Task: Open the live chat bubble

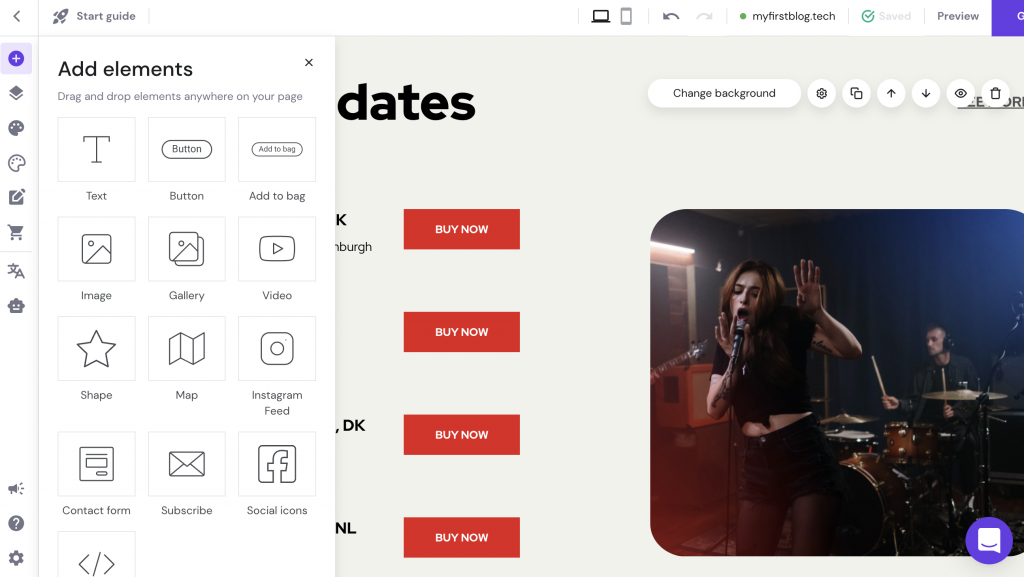Action: tap(989, 540)
